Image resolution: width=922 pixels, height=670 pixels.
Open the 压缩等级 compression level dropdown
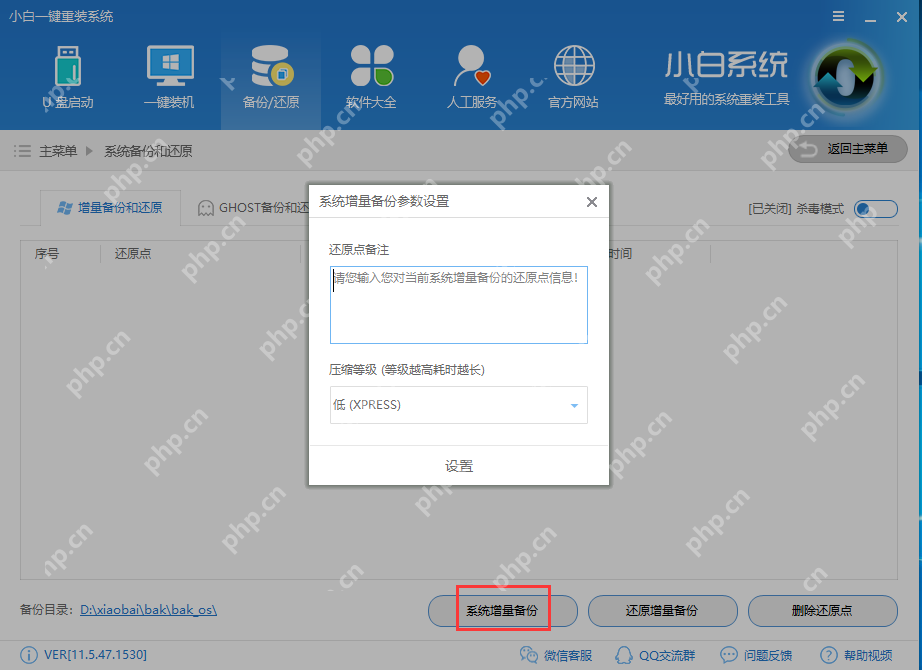pyautogui.click(x=459, y=405)
